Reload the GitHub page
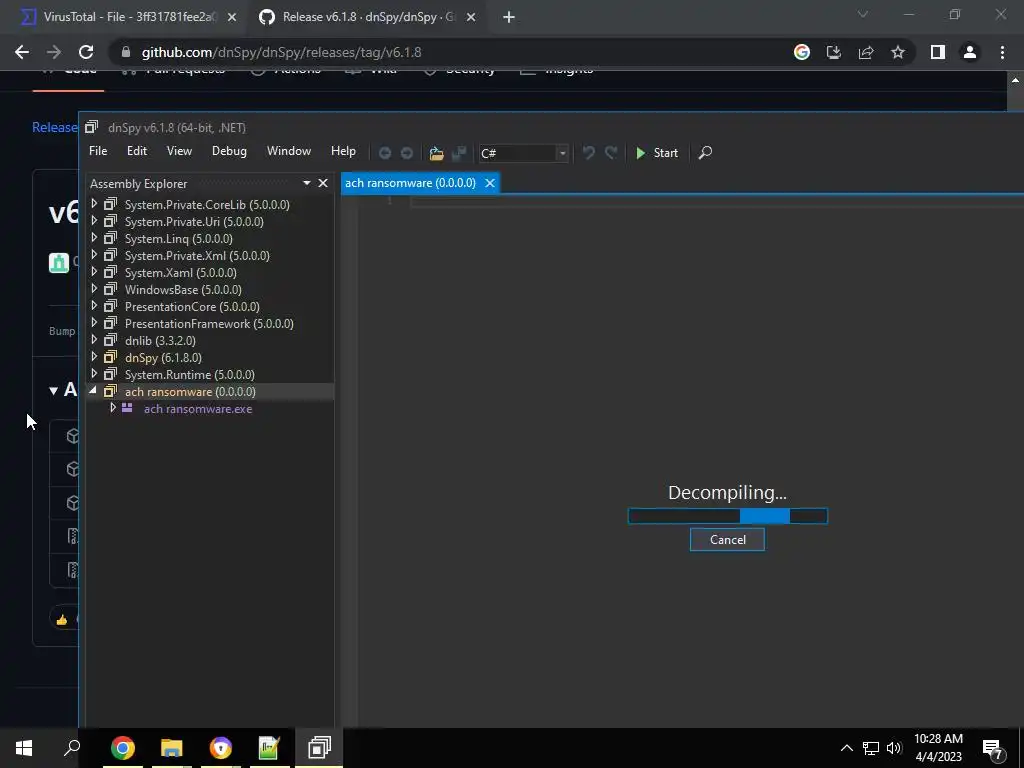The height and width of the screenshot is (768, 1024). 86,52
